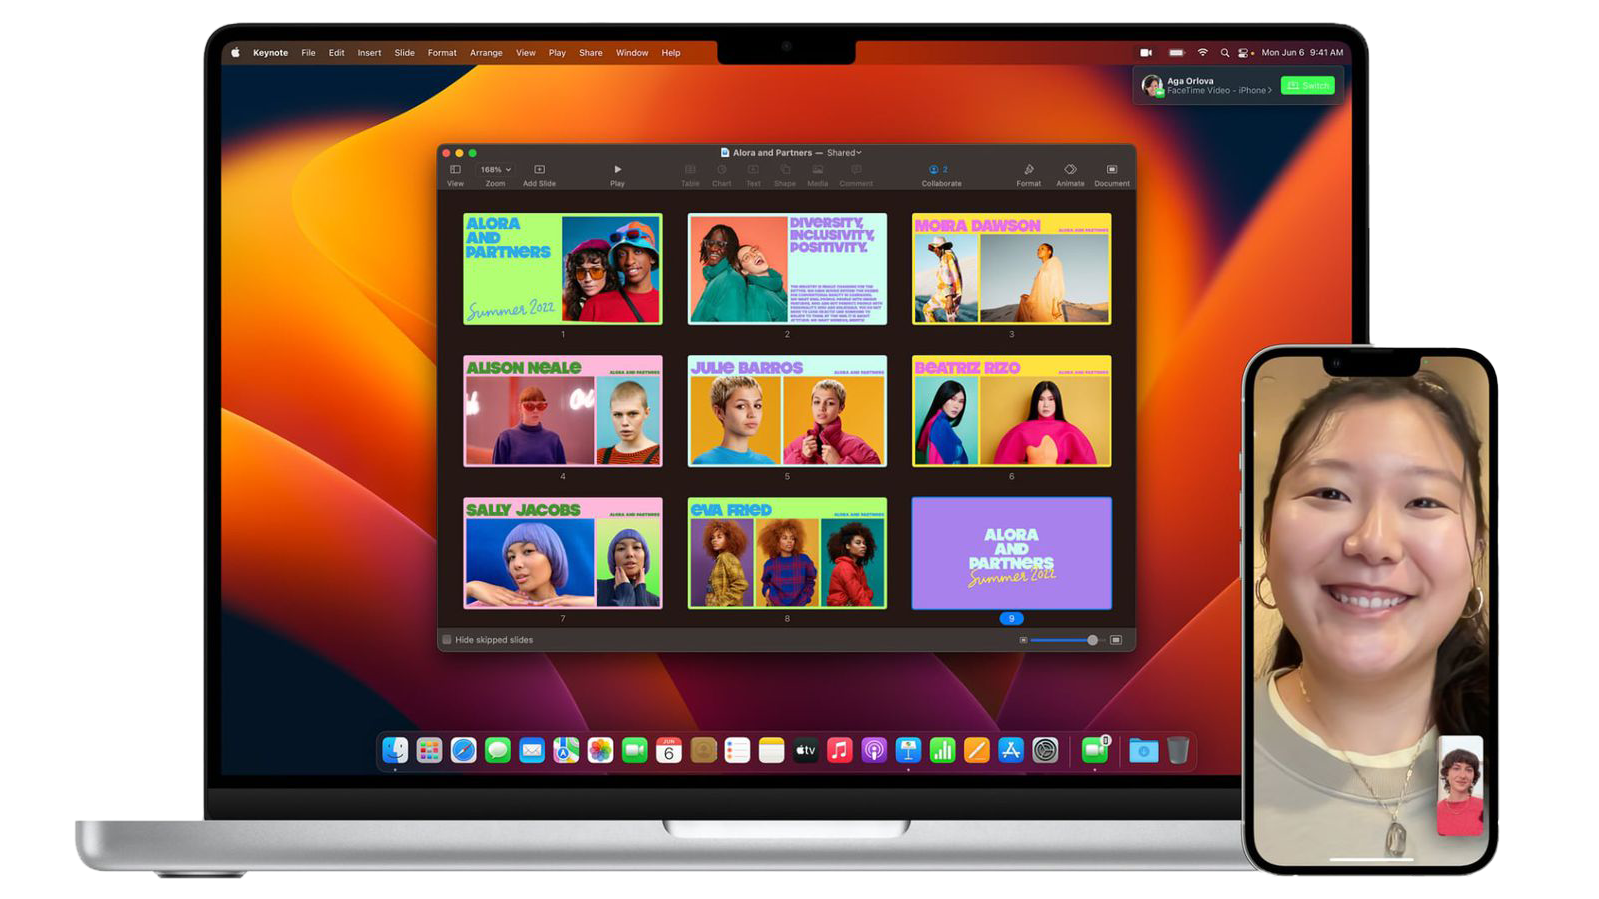
Task: Open Calendar from the Dock
Action: pos(669,750)
